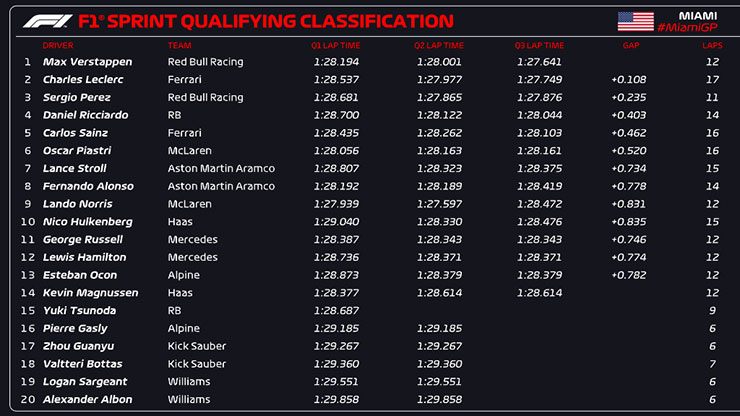Sort by the DRIVER column header
740x416 pixels.
click(x=58, y=45)
